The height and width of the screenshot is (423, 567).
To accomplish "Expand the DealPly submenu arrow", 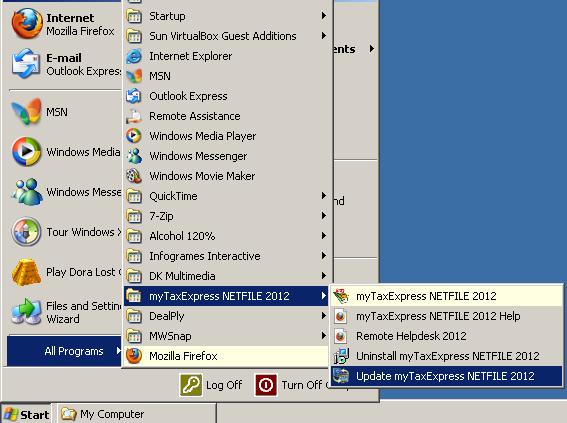I will click(324, 316).
